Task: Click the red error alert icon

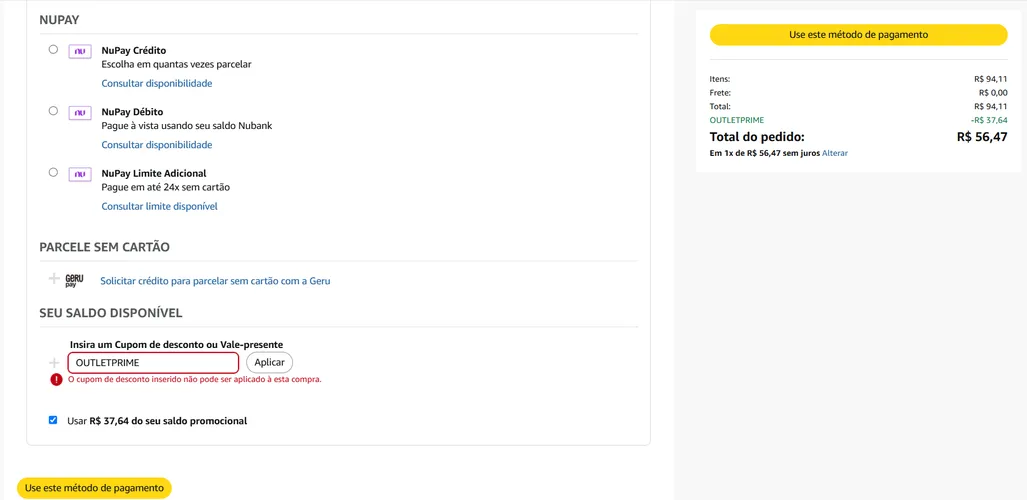Action: pyautogui.click(x=56, y=379)
